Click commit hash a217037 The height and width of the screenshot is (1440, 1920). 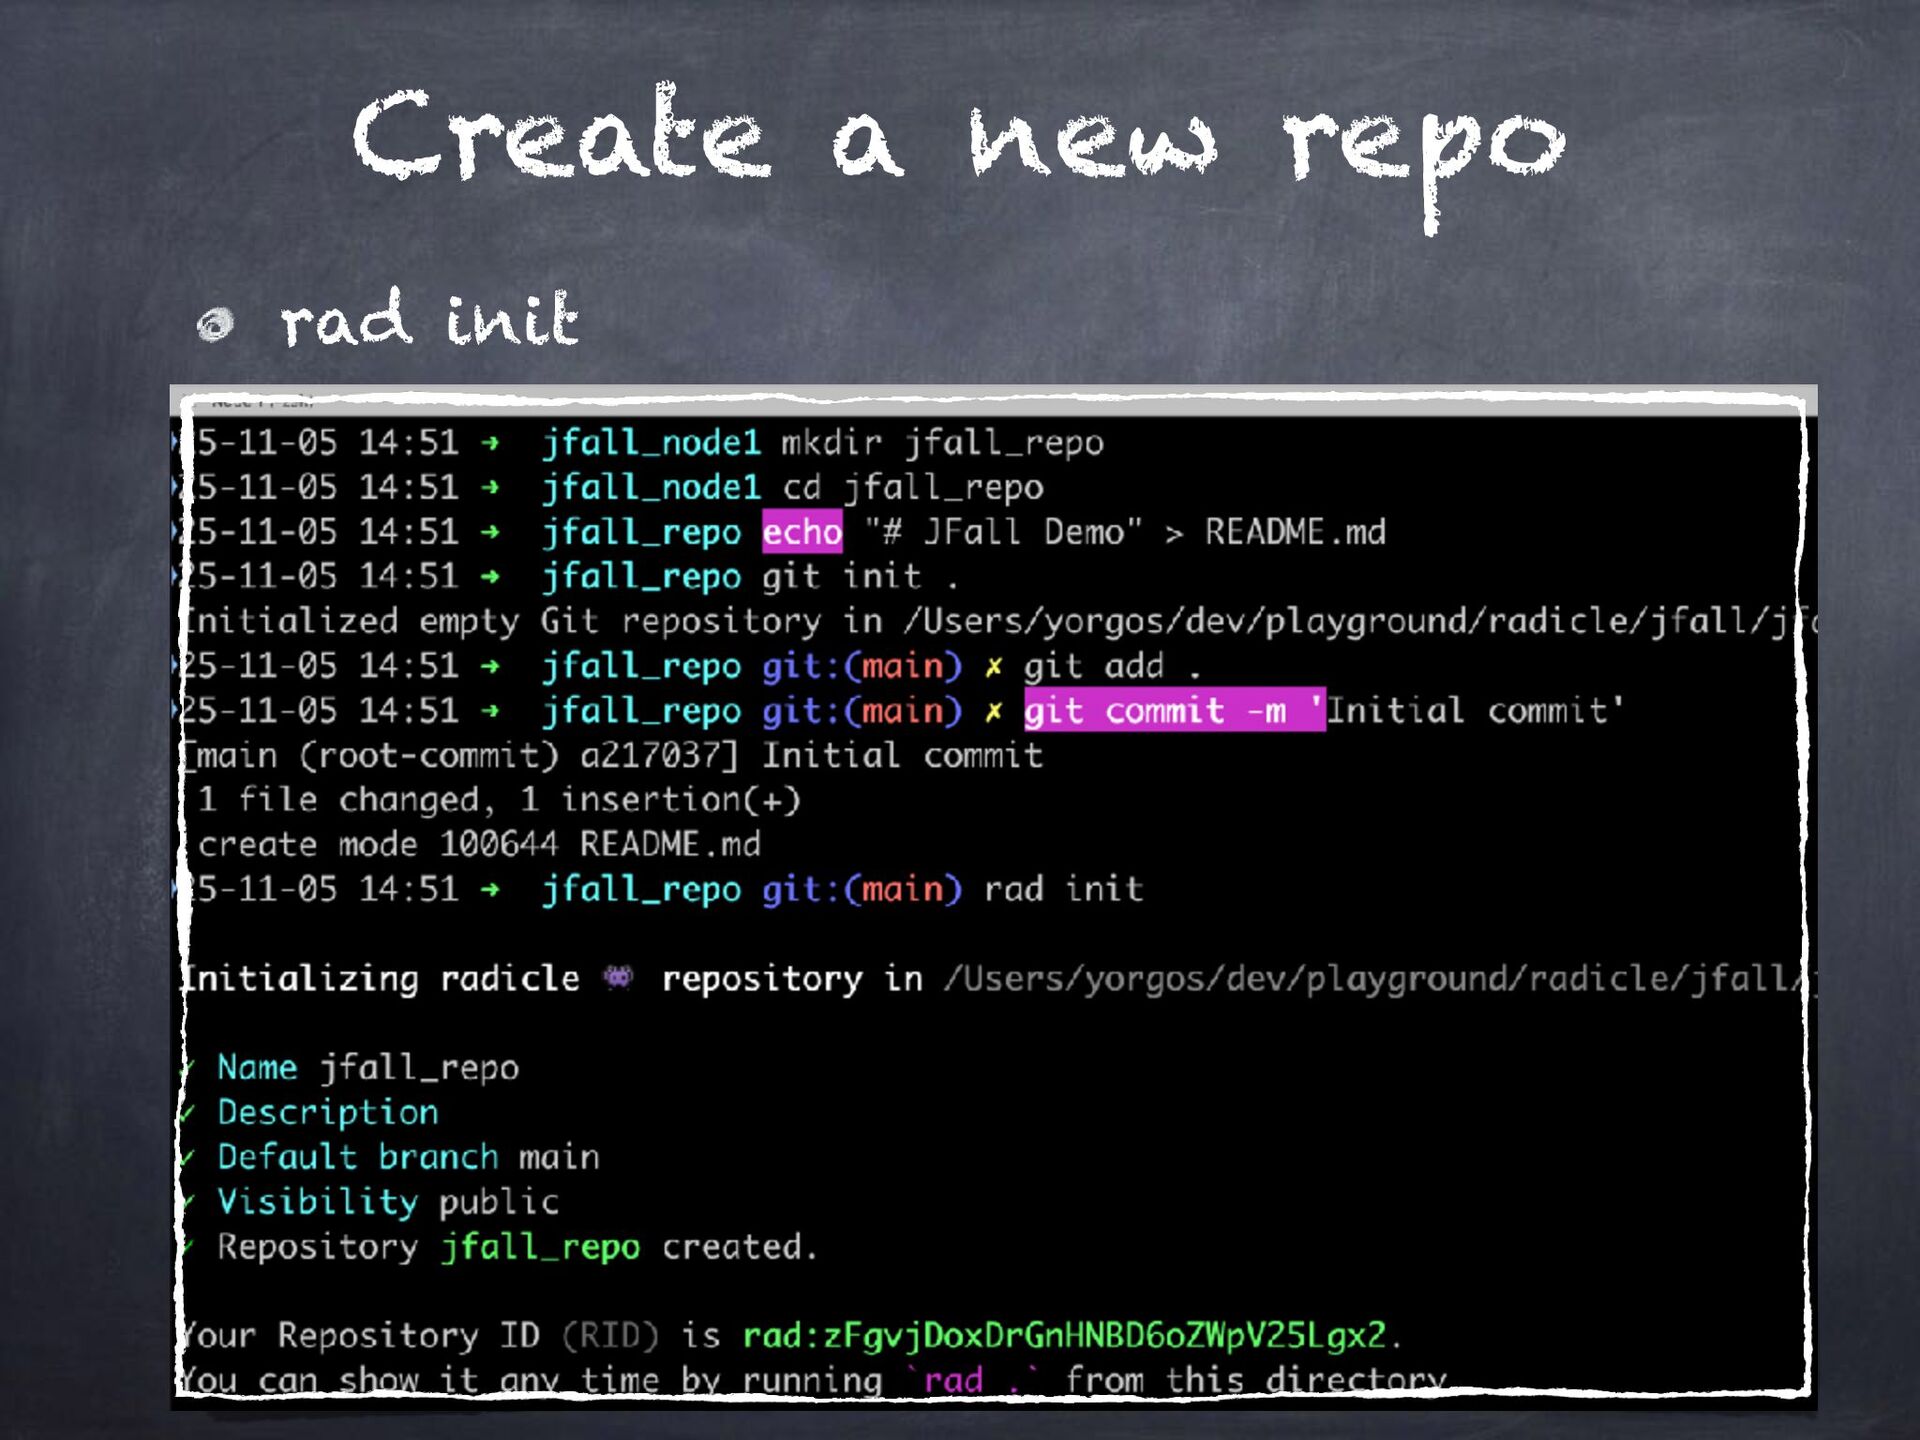click(648, 755)
